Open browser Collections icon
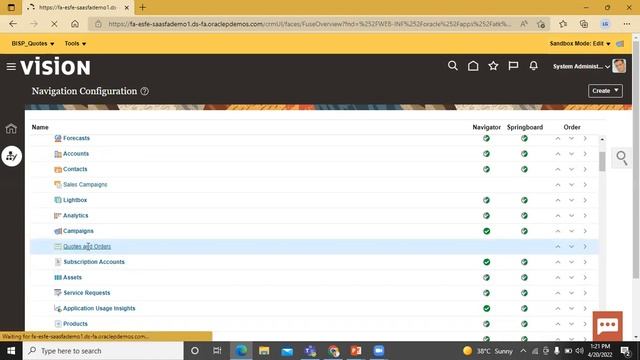 (x=584, y=24)
